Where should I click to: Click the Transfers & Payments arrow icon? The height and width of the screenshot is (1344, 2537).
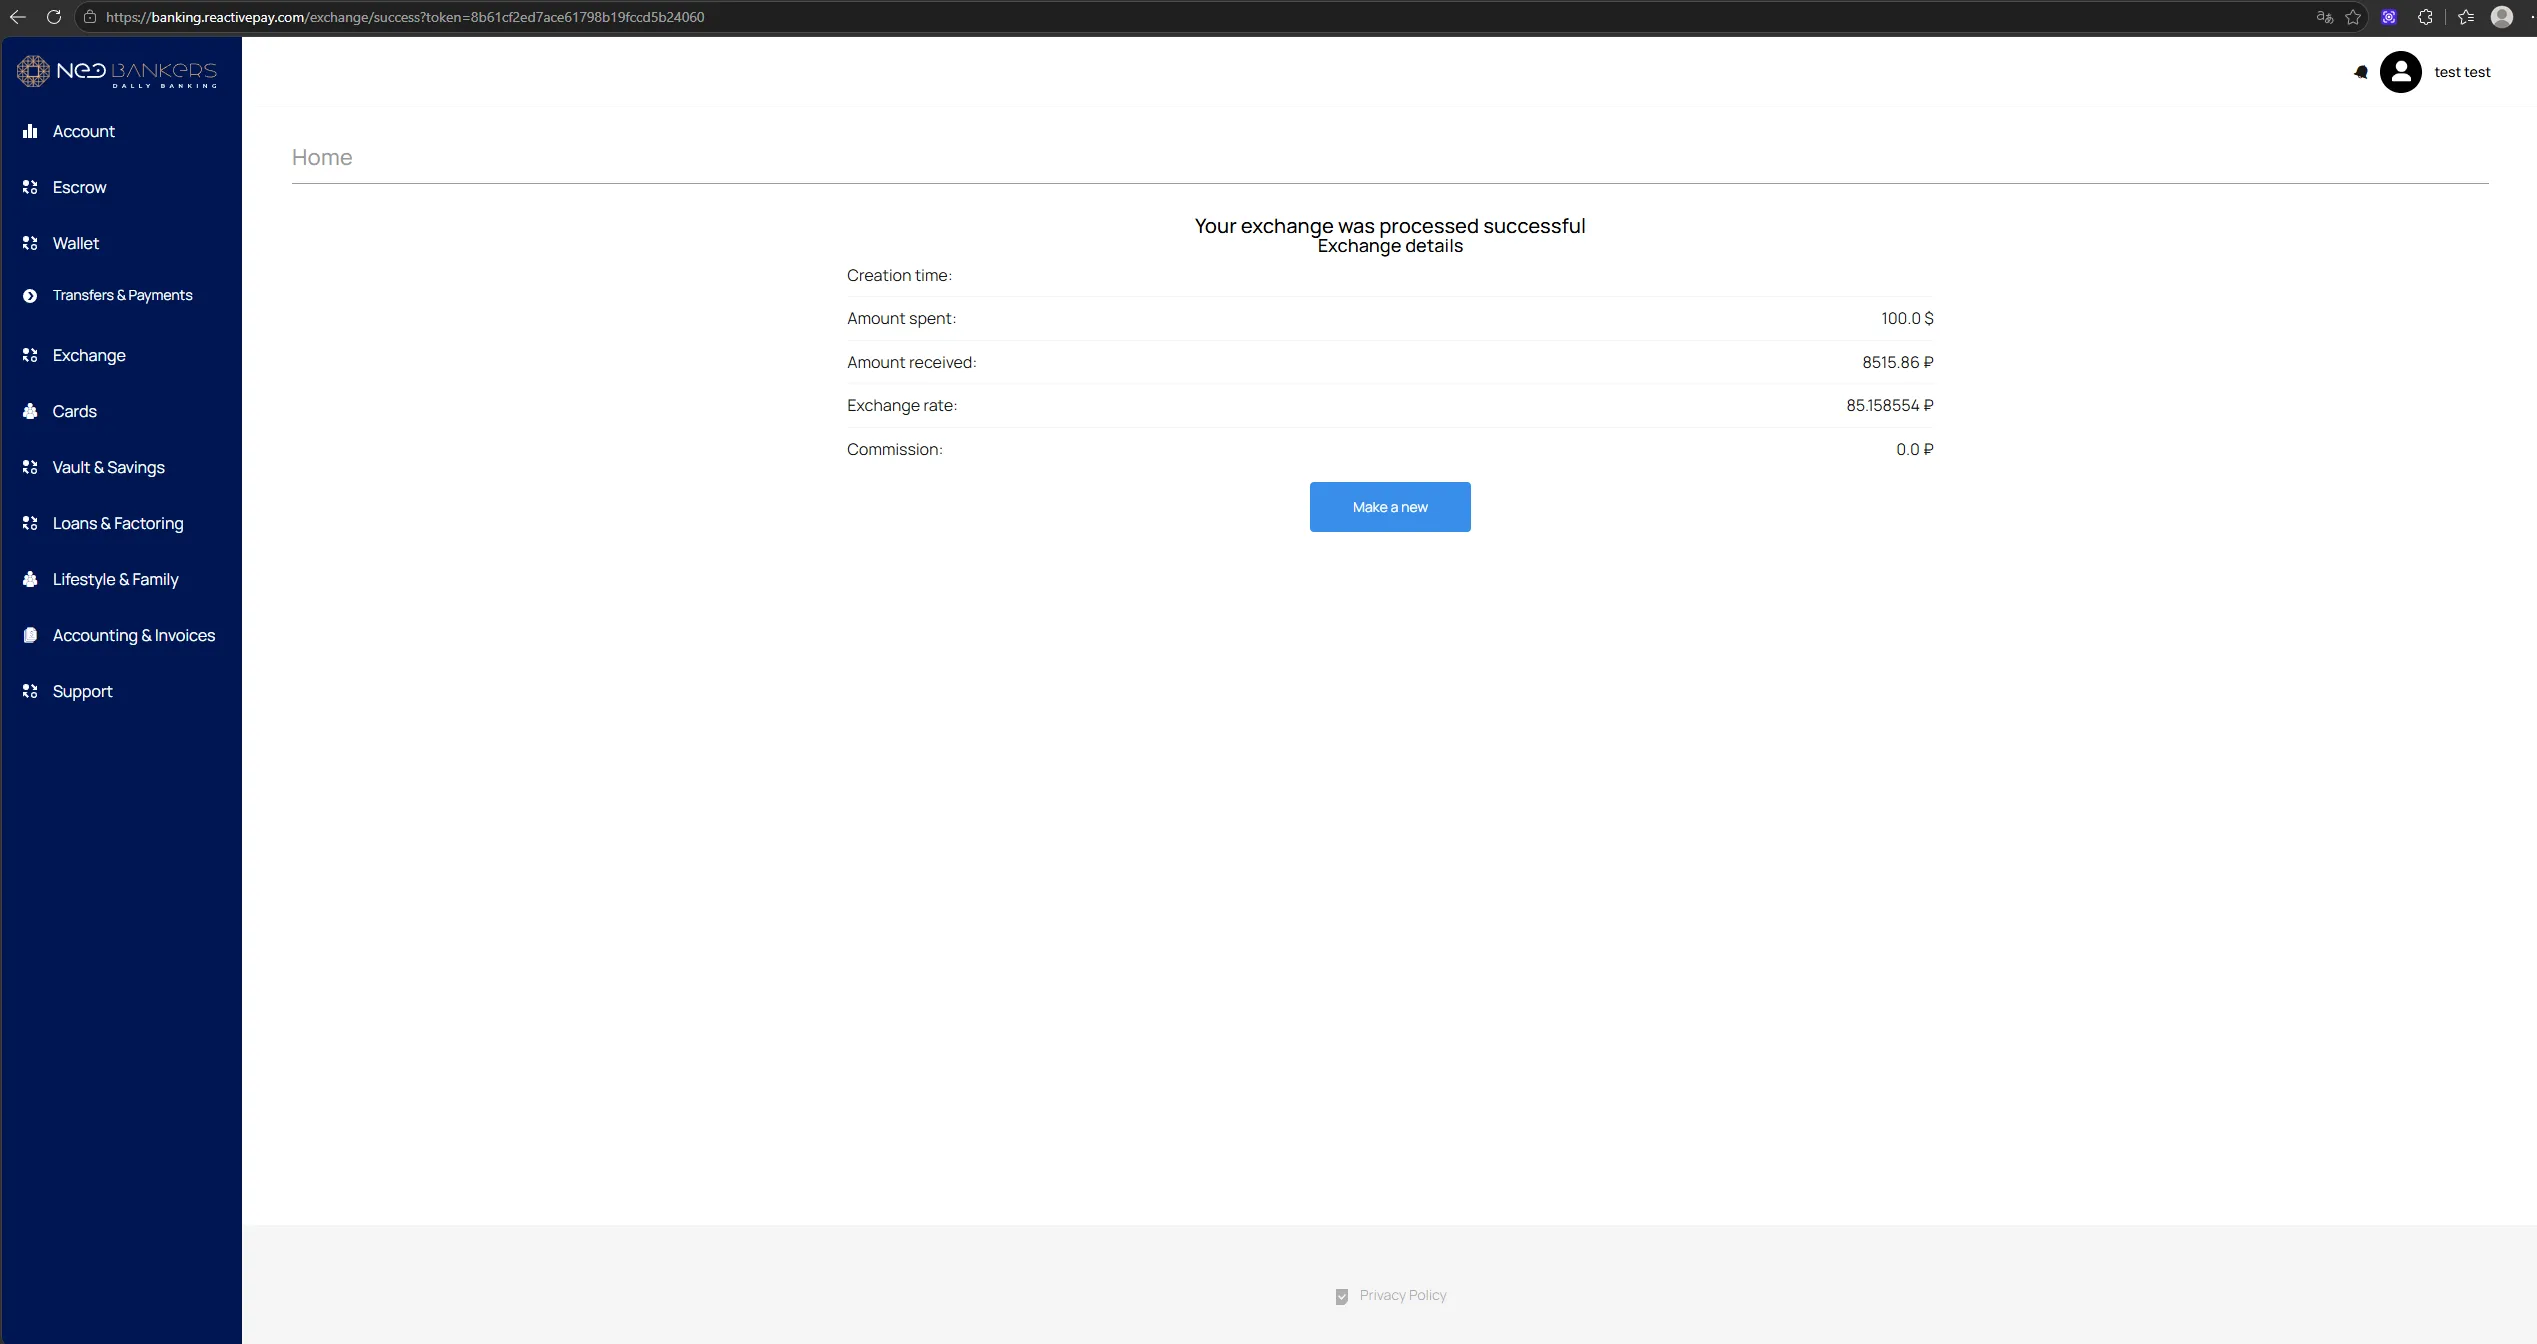point(30,295)
